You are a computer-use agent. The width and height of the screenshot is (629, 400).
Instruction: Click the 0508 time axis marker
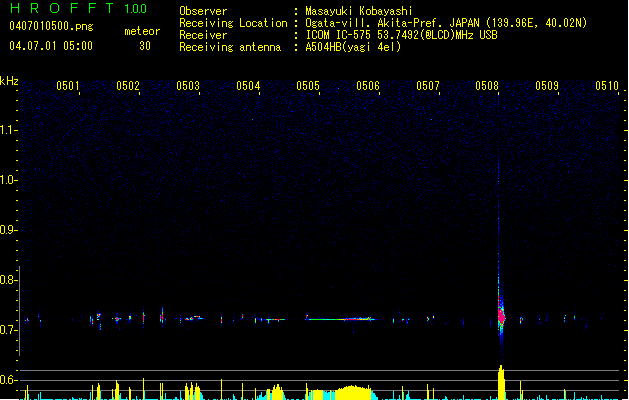(x=487, y=86)
